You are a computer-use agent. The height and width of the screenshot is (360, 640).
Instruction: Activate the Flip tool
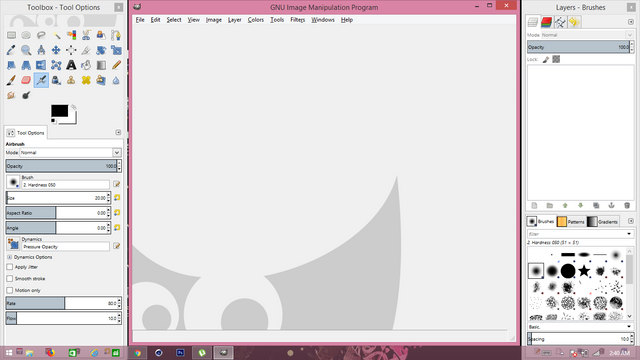point(41,65)
